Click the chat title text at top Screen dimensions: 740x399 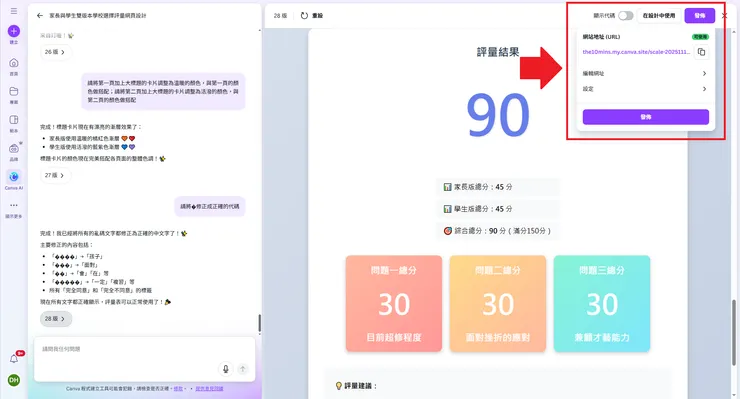pos(98,16)
